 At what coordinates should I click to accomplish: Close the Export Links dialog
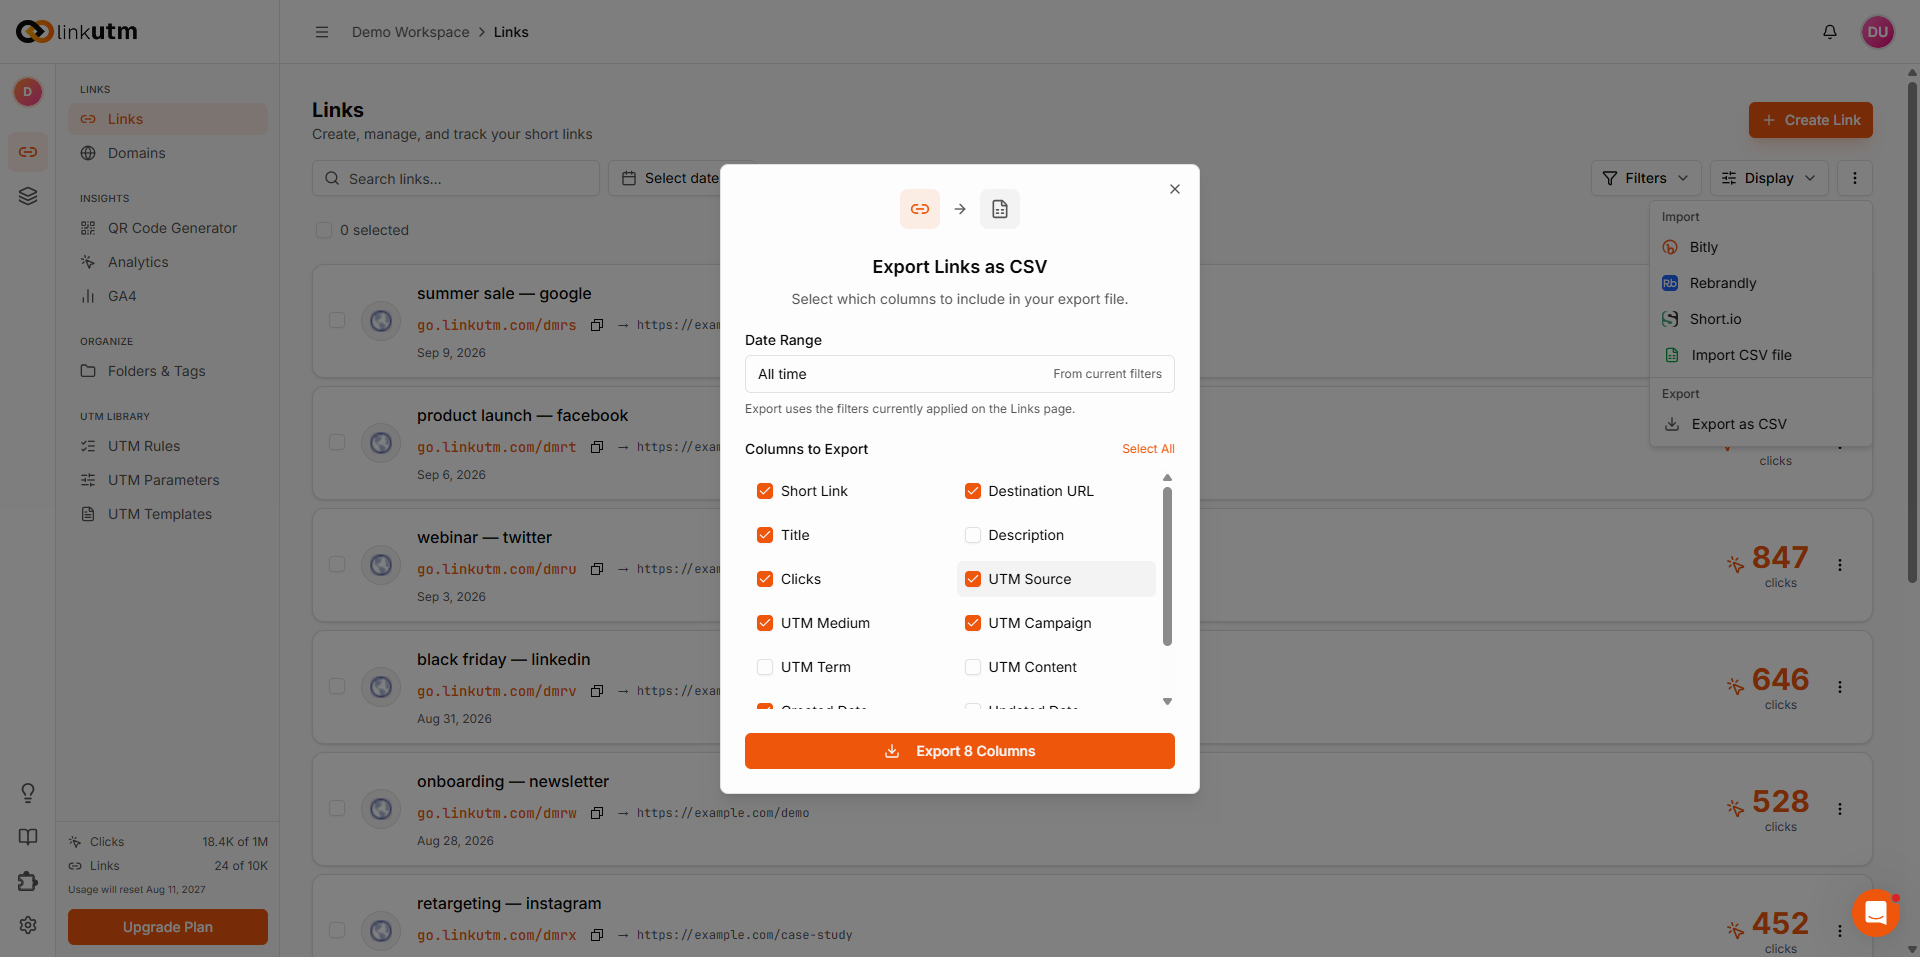pyautogui.click(x=1175, y=189)
